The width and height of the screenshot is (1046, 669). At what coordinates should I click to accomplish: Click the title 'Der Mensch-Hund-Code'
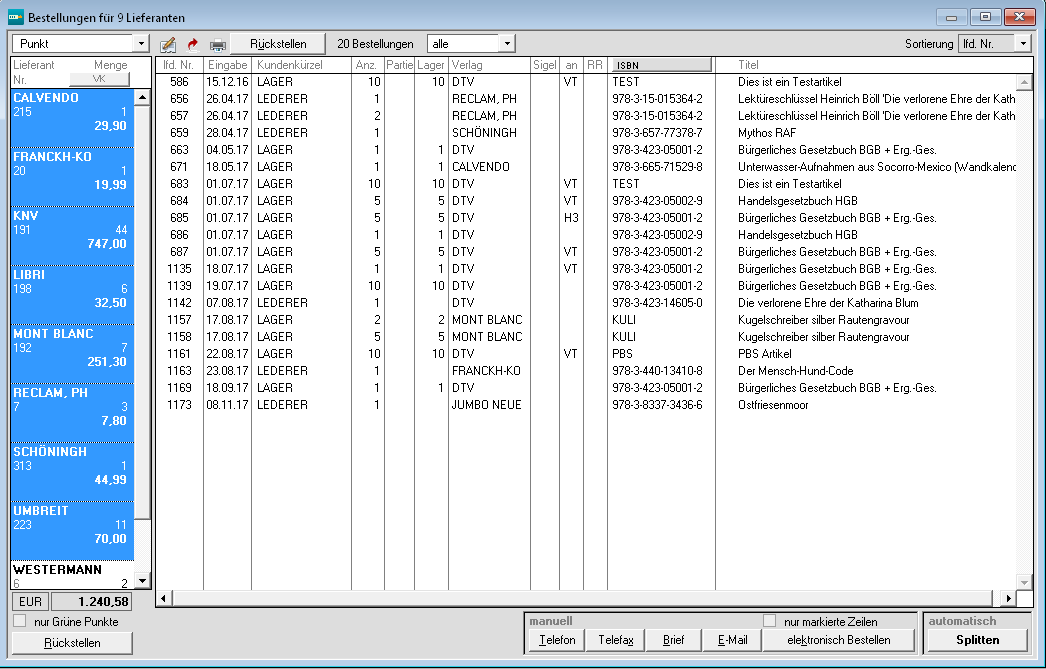[795, 371]
